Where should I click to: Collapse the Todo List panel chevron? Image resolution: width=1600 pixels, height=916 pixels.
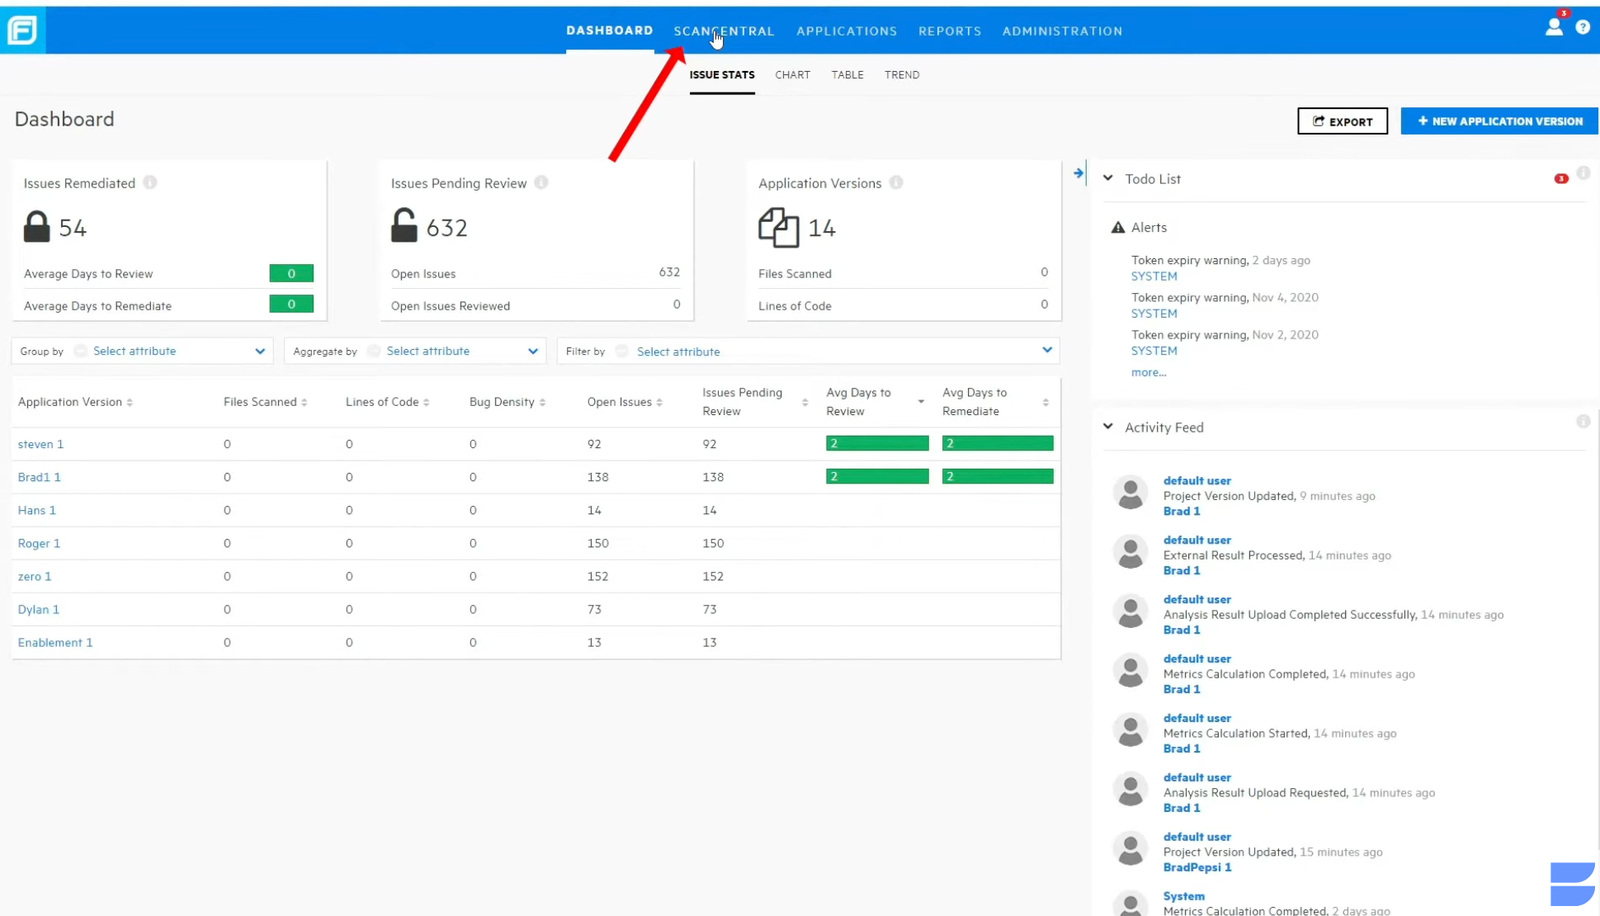[x=1108, y=178]
